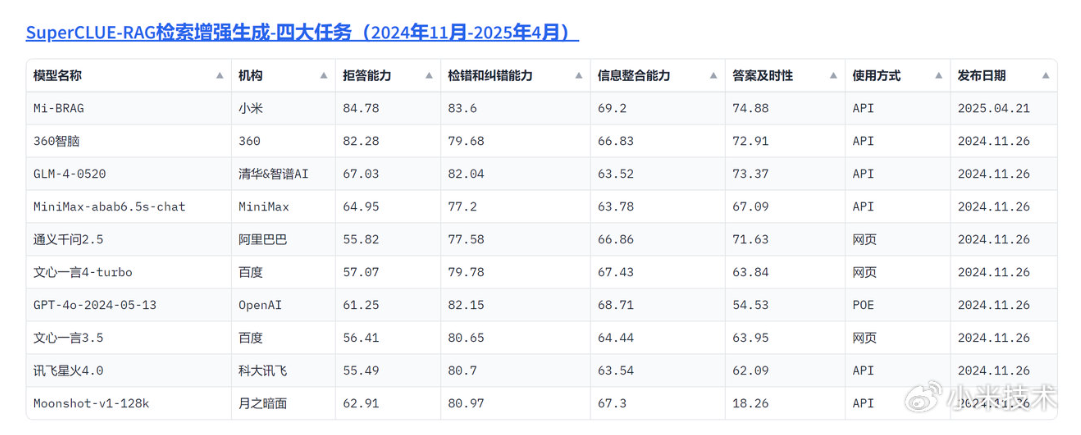Open the SuperCLUE-RAG检索增强生成 title link
Viewport: 1081px width, 435px height.
302,32
